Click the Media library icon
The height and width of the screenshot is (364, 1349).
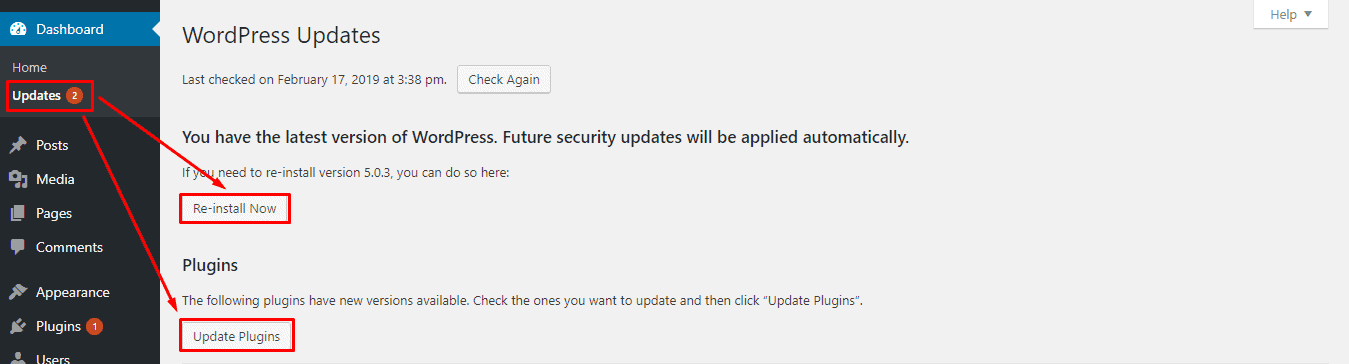click(18, 179)
